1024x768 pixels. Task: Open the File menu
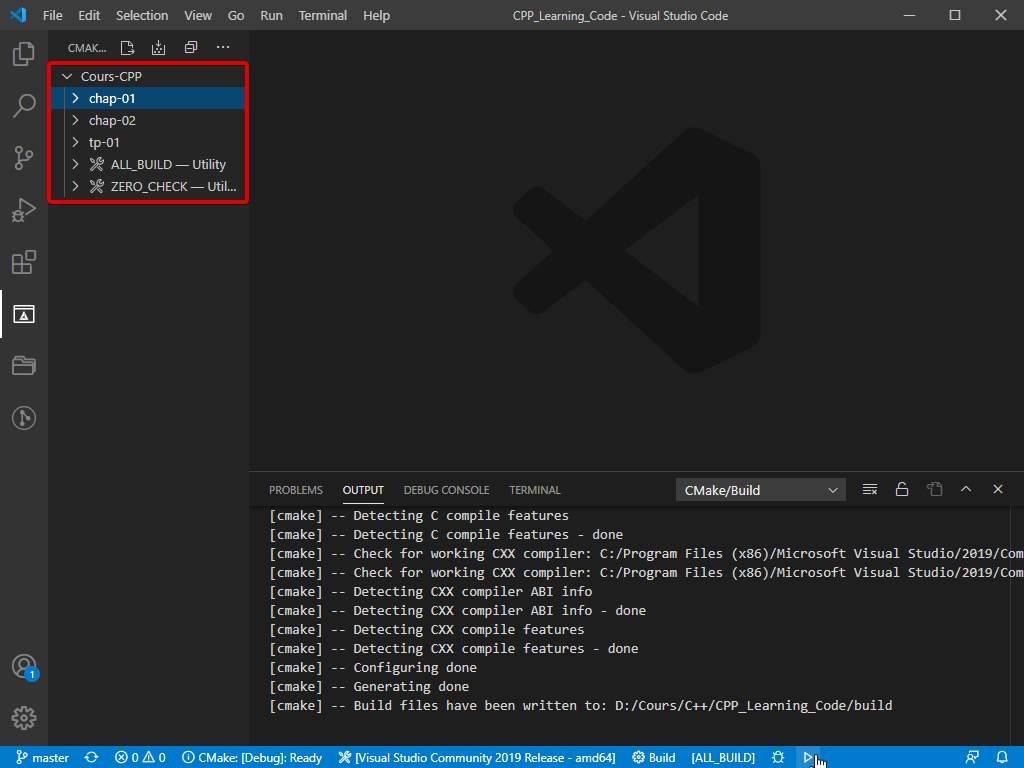(x=53, y=16)
